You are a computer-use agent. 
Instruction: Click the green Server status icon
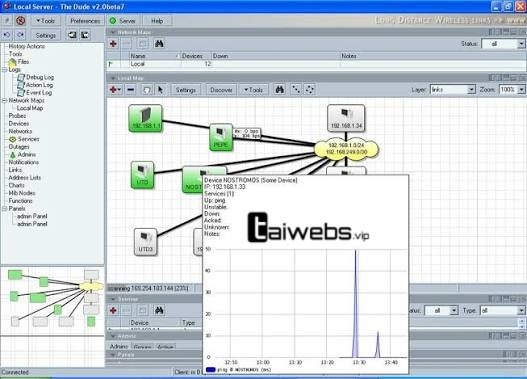(113, 21)
